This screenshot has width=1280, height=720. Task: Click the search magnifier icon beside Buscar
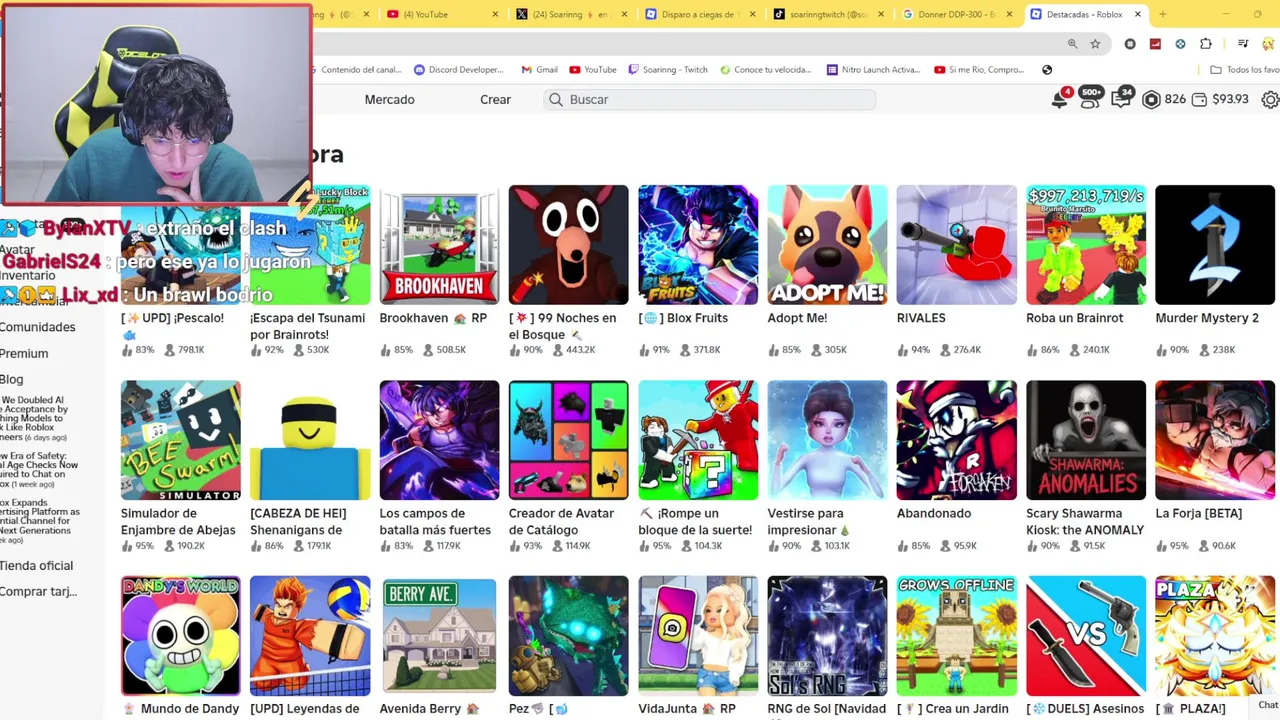point(556,100)
